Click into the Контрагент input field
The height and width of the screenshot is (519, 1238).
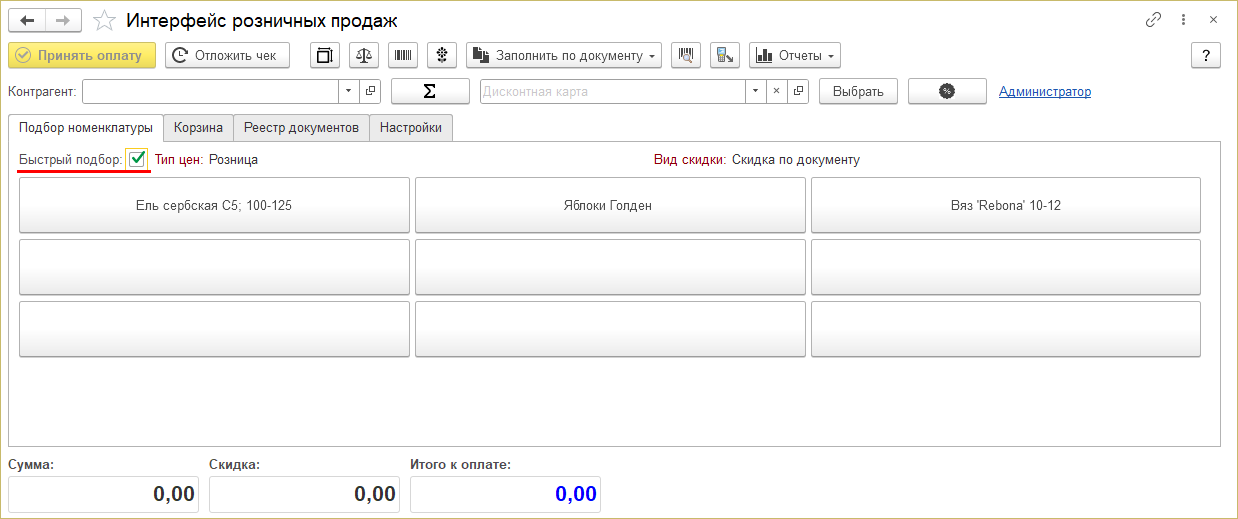pos(211,91)
